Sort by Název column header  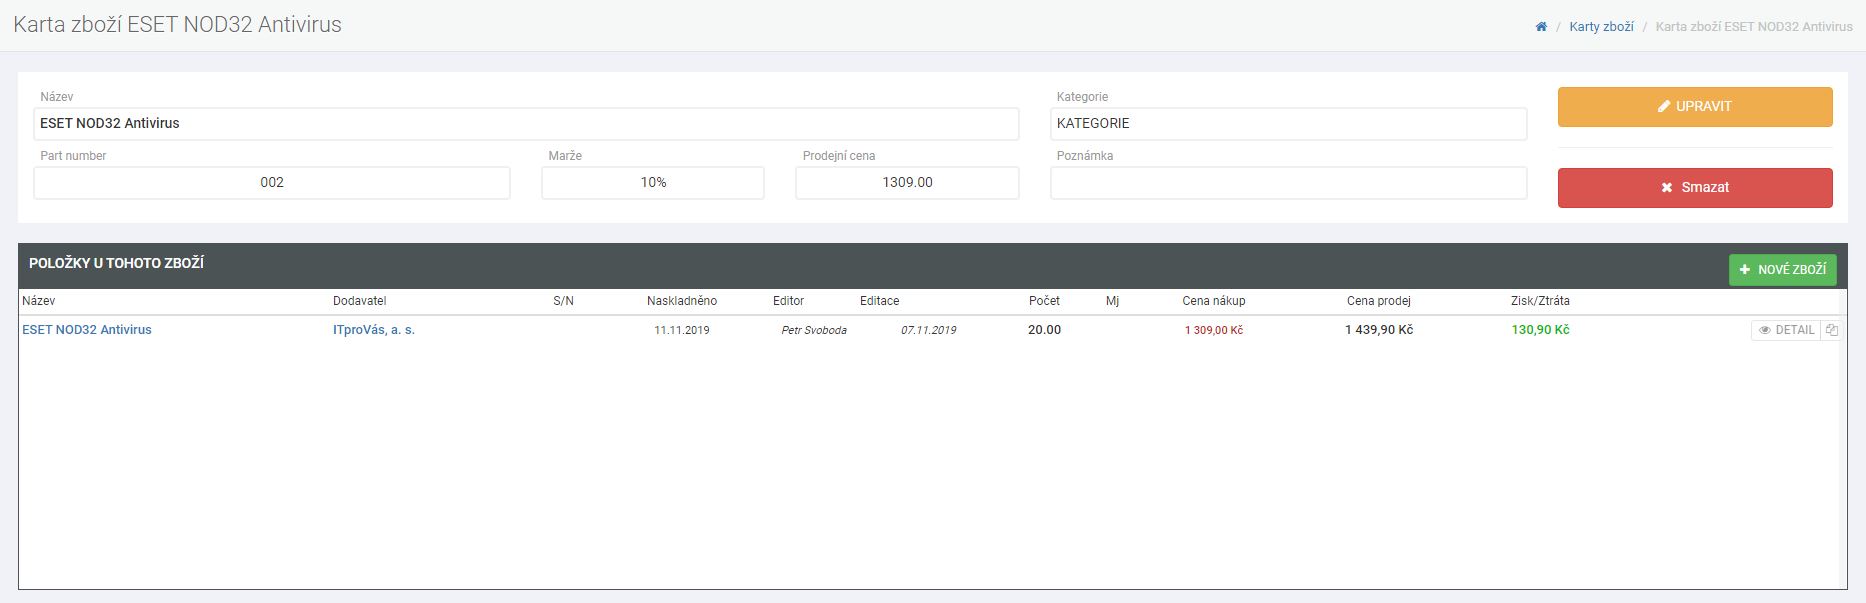pos(39,301)
